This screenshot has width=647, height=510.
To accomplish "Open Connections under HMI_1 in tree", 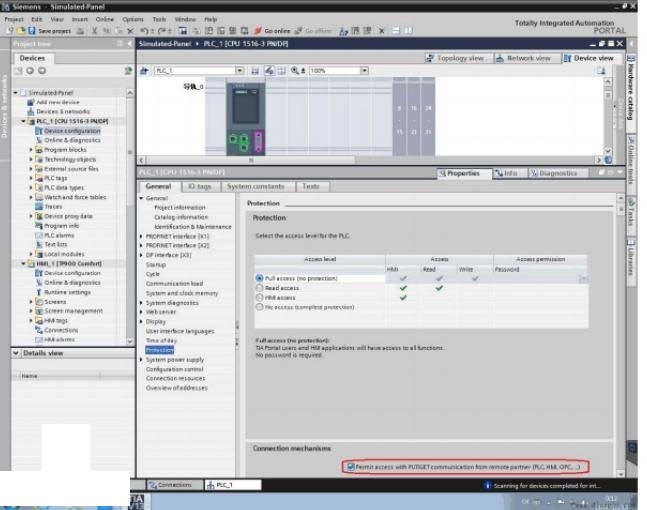I will 60,330.
